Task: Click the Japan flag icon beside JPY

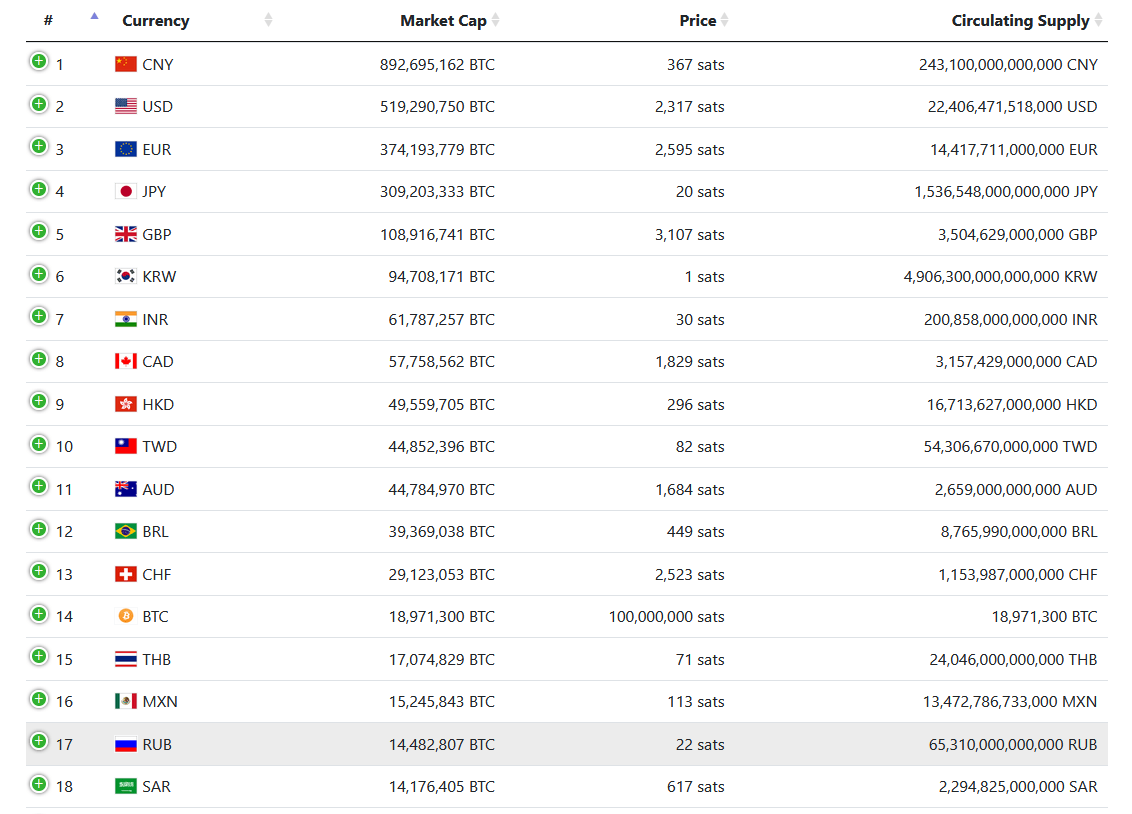Action: (x=125, y=191)
